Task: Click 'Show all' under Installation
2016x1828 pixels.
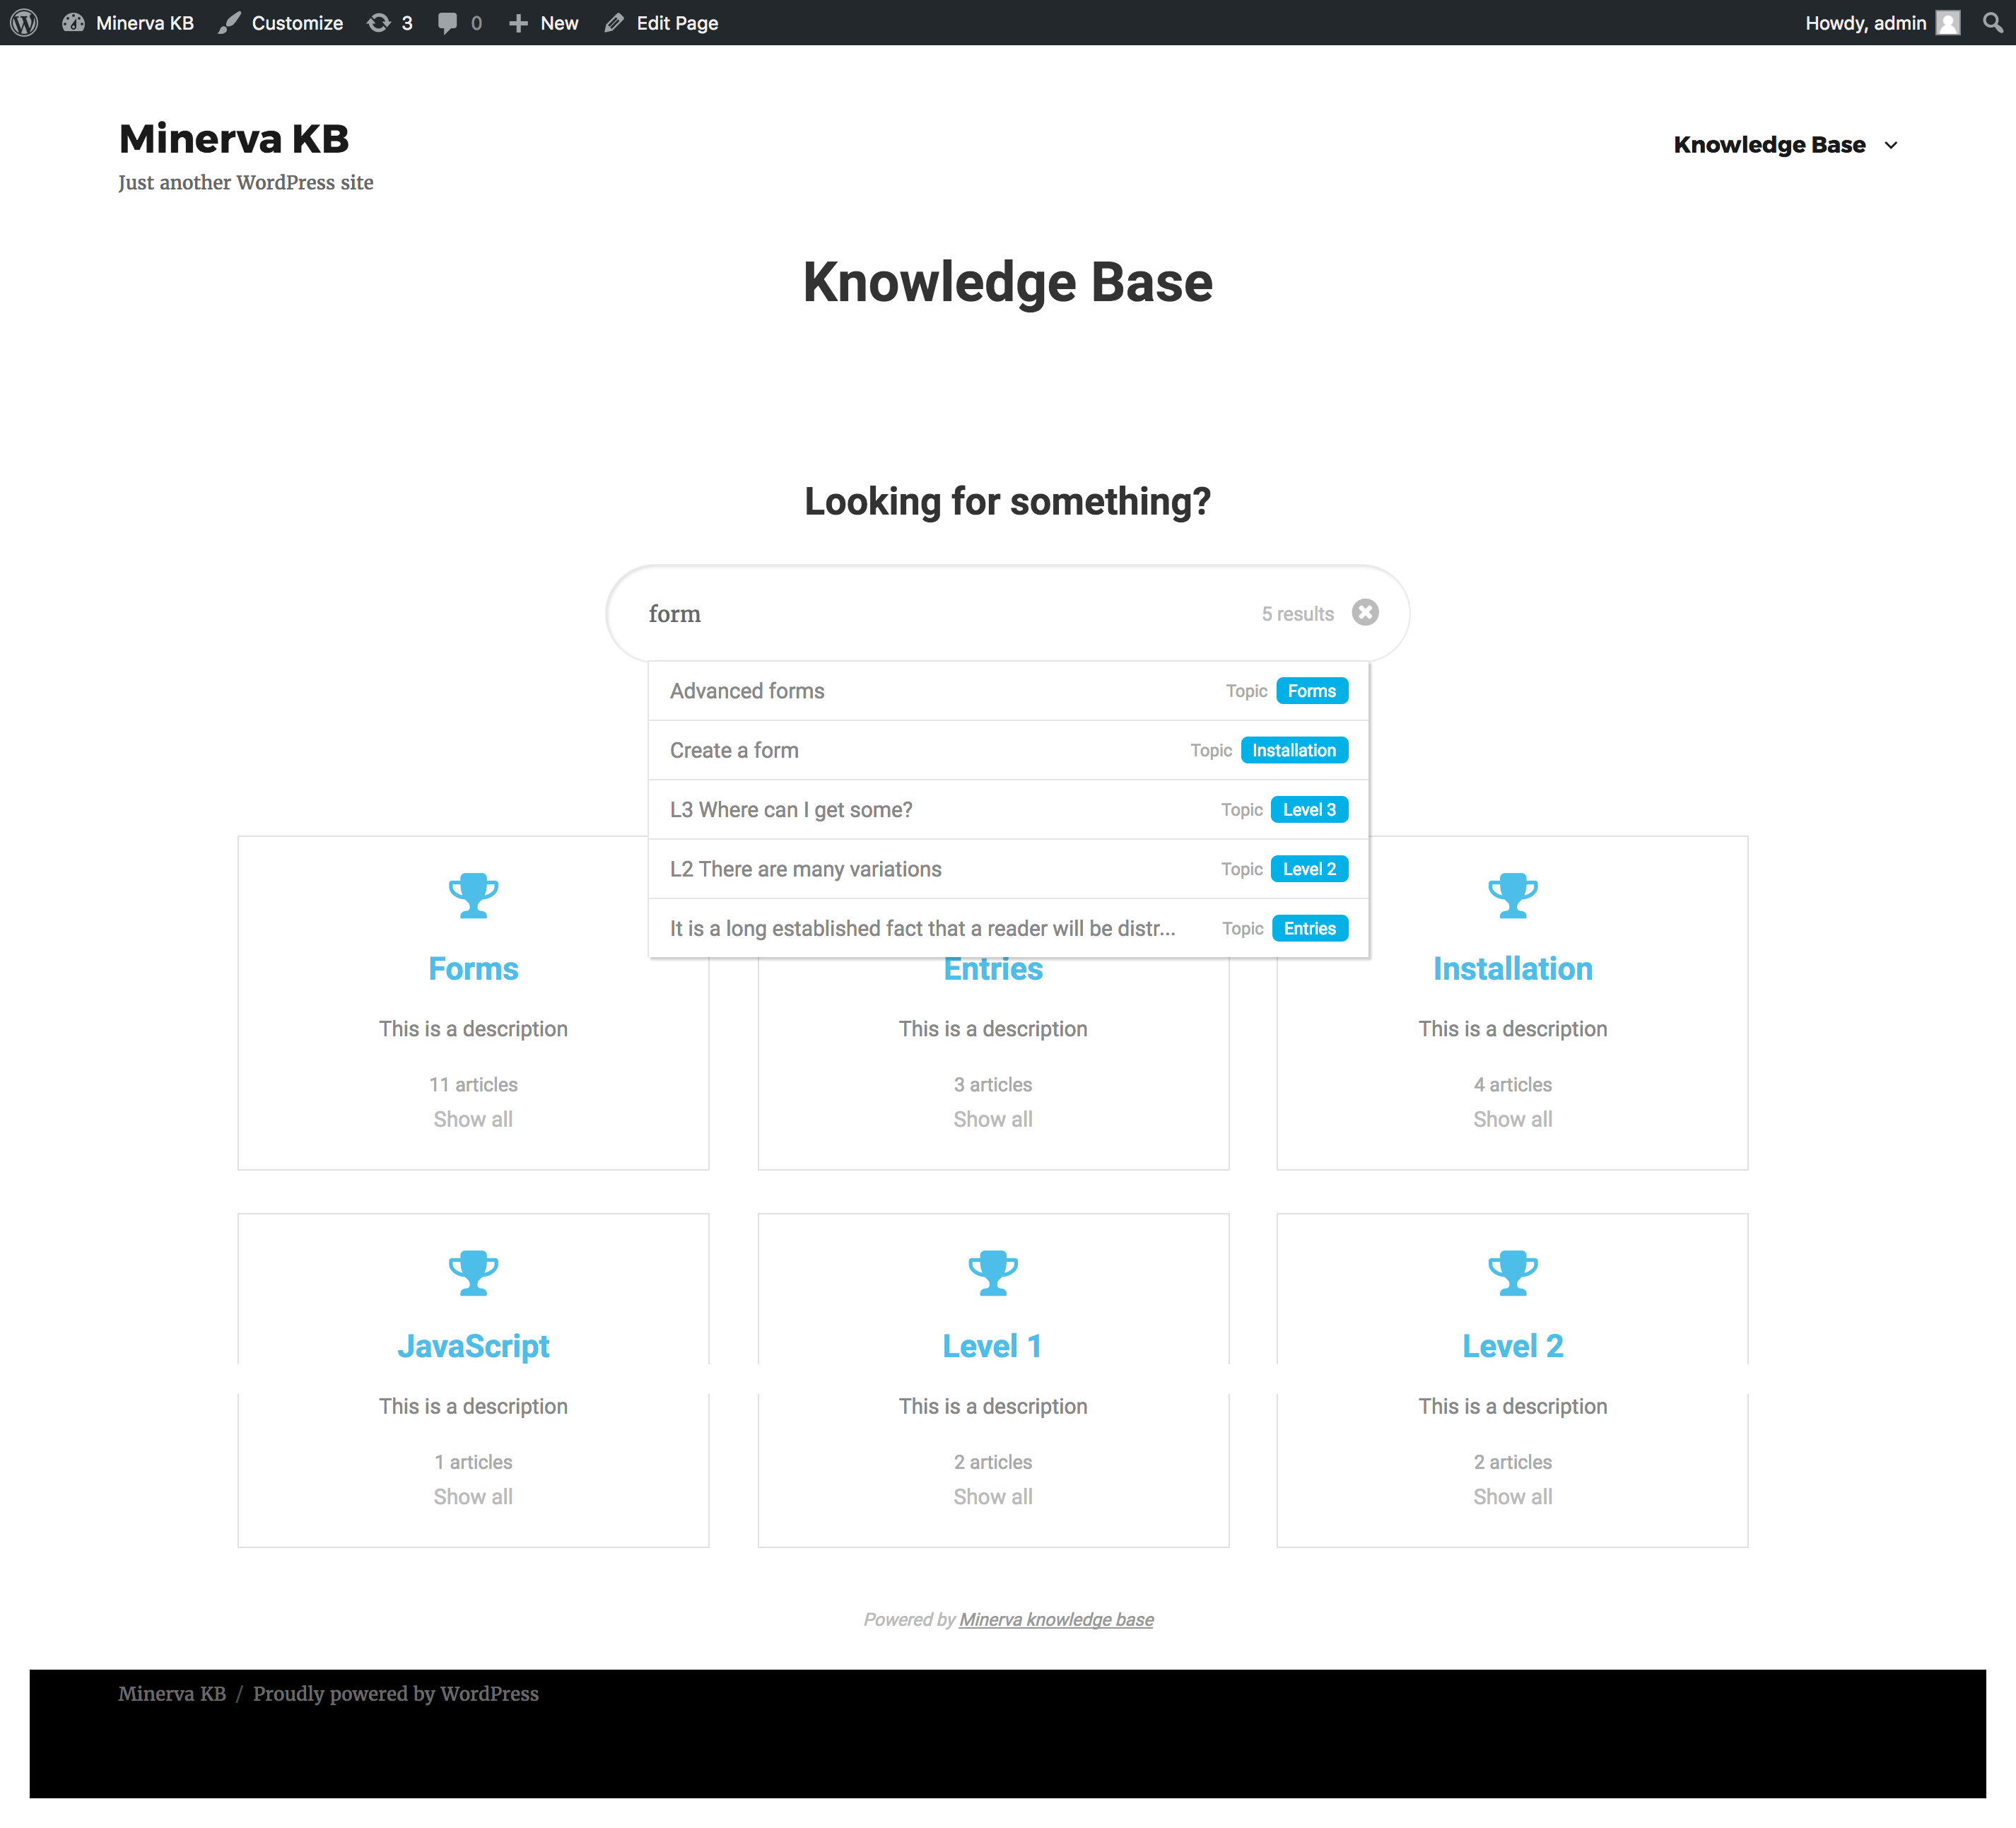Action: click(1513, 1119)
